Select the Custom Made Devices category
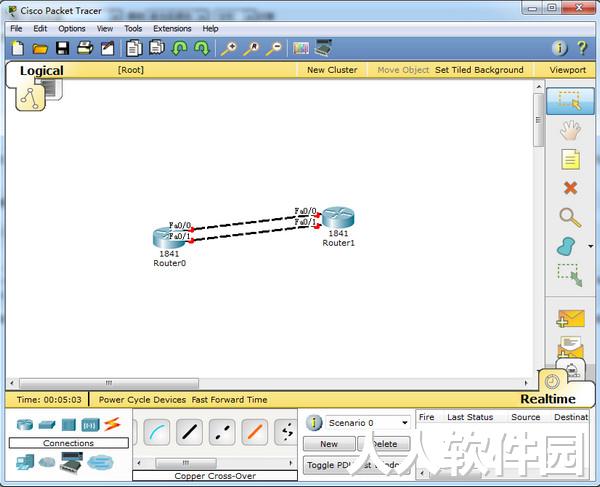The width and height of the screenshot is (600, 487). coord(71,462)
